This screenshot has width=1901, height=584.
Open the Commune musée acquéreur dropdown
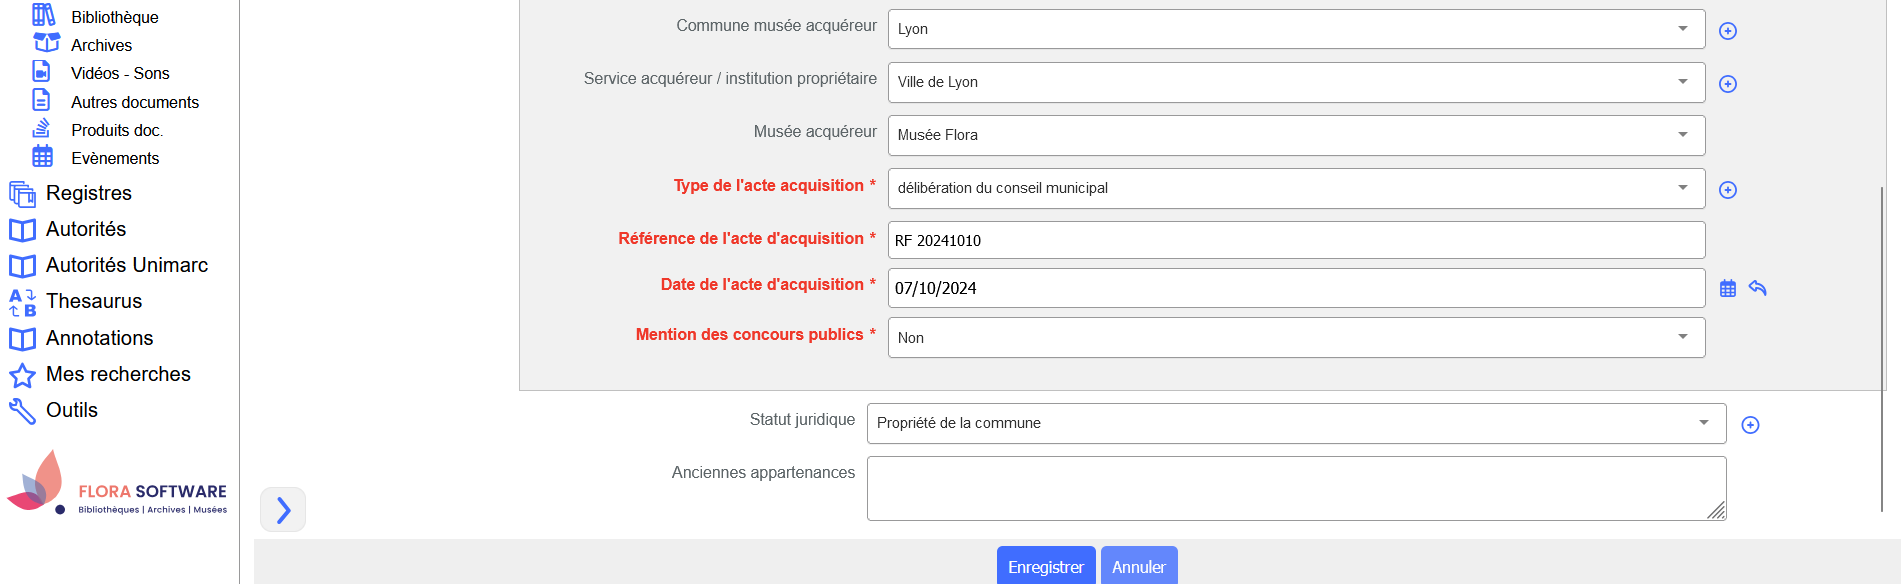coord(1296,29)
